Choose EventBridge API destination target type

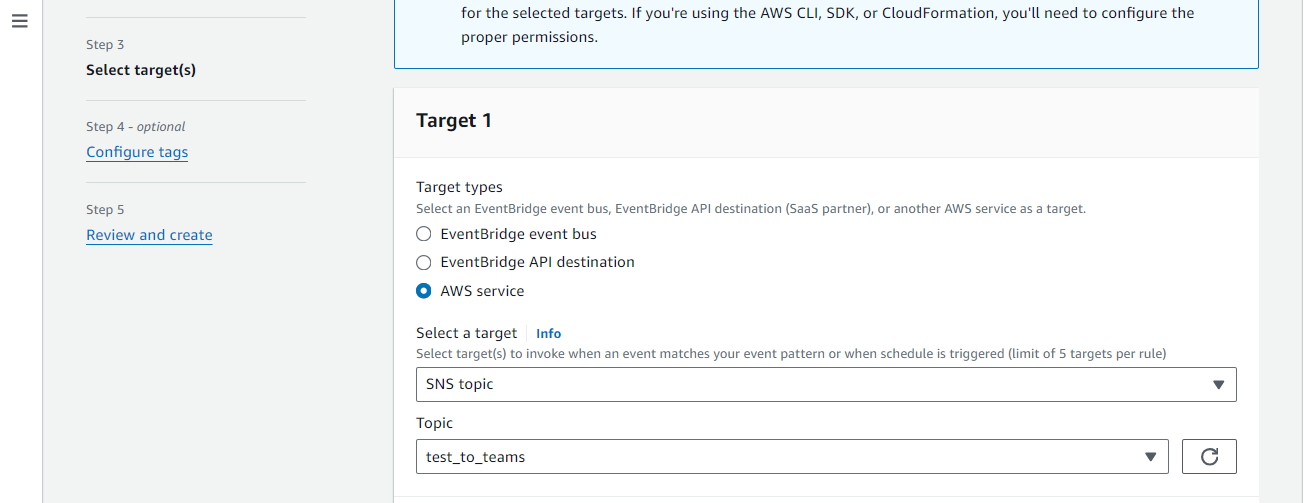424,262
